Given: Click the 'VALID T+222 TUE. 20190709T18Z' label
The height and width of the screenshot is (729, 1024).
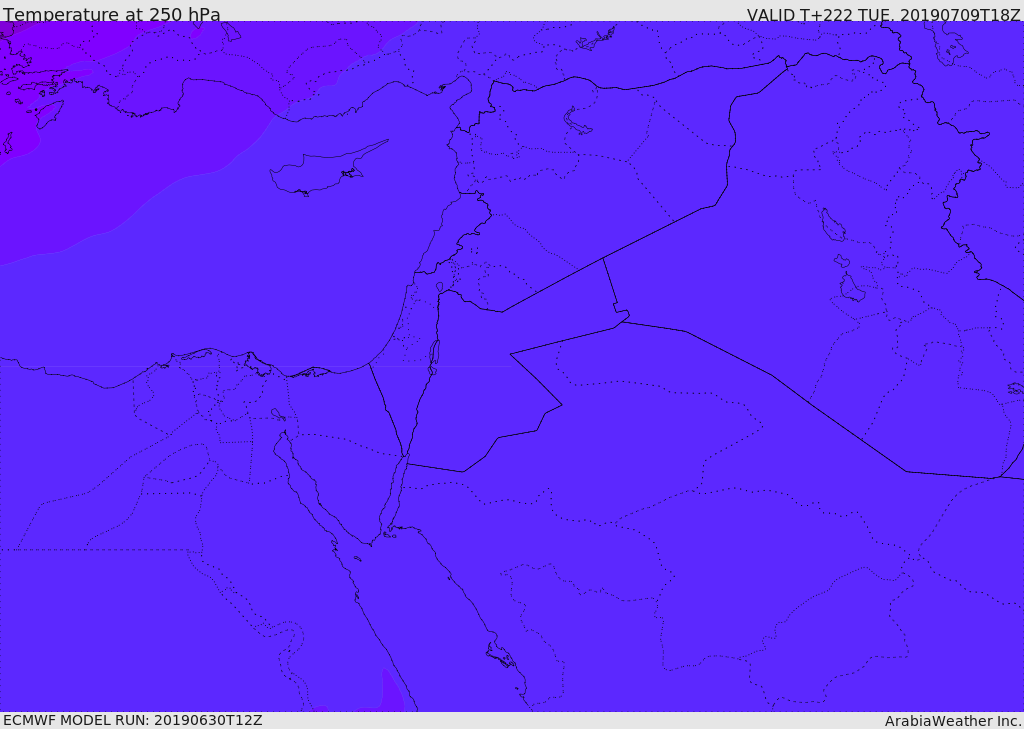Looking at the screenshot, I should [x=884, y=14].
